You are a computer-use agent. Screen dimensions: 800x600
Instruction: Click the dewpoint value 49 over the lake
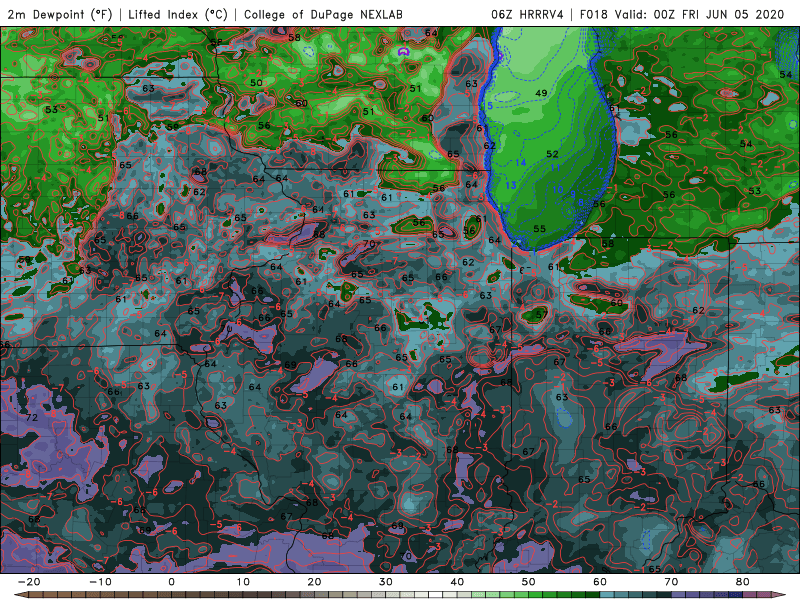coord(541,93)
